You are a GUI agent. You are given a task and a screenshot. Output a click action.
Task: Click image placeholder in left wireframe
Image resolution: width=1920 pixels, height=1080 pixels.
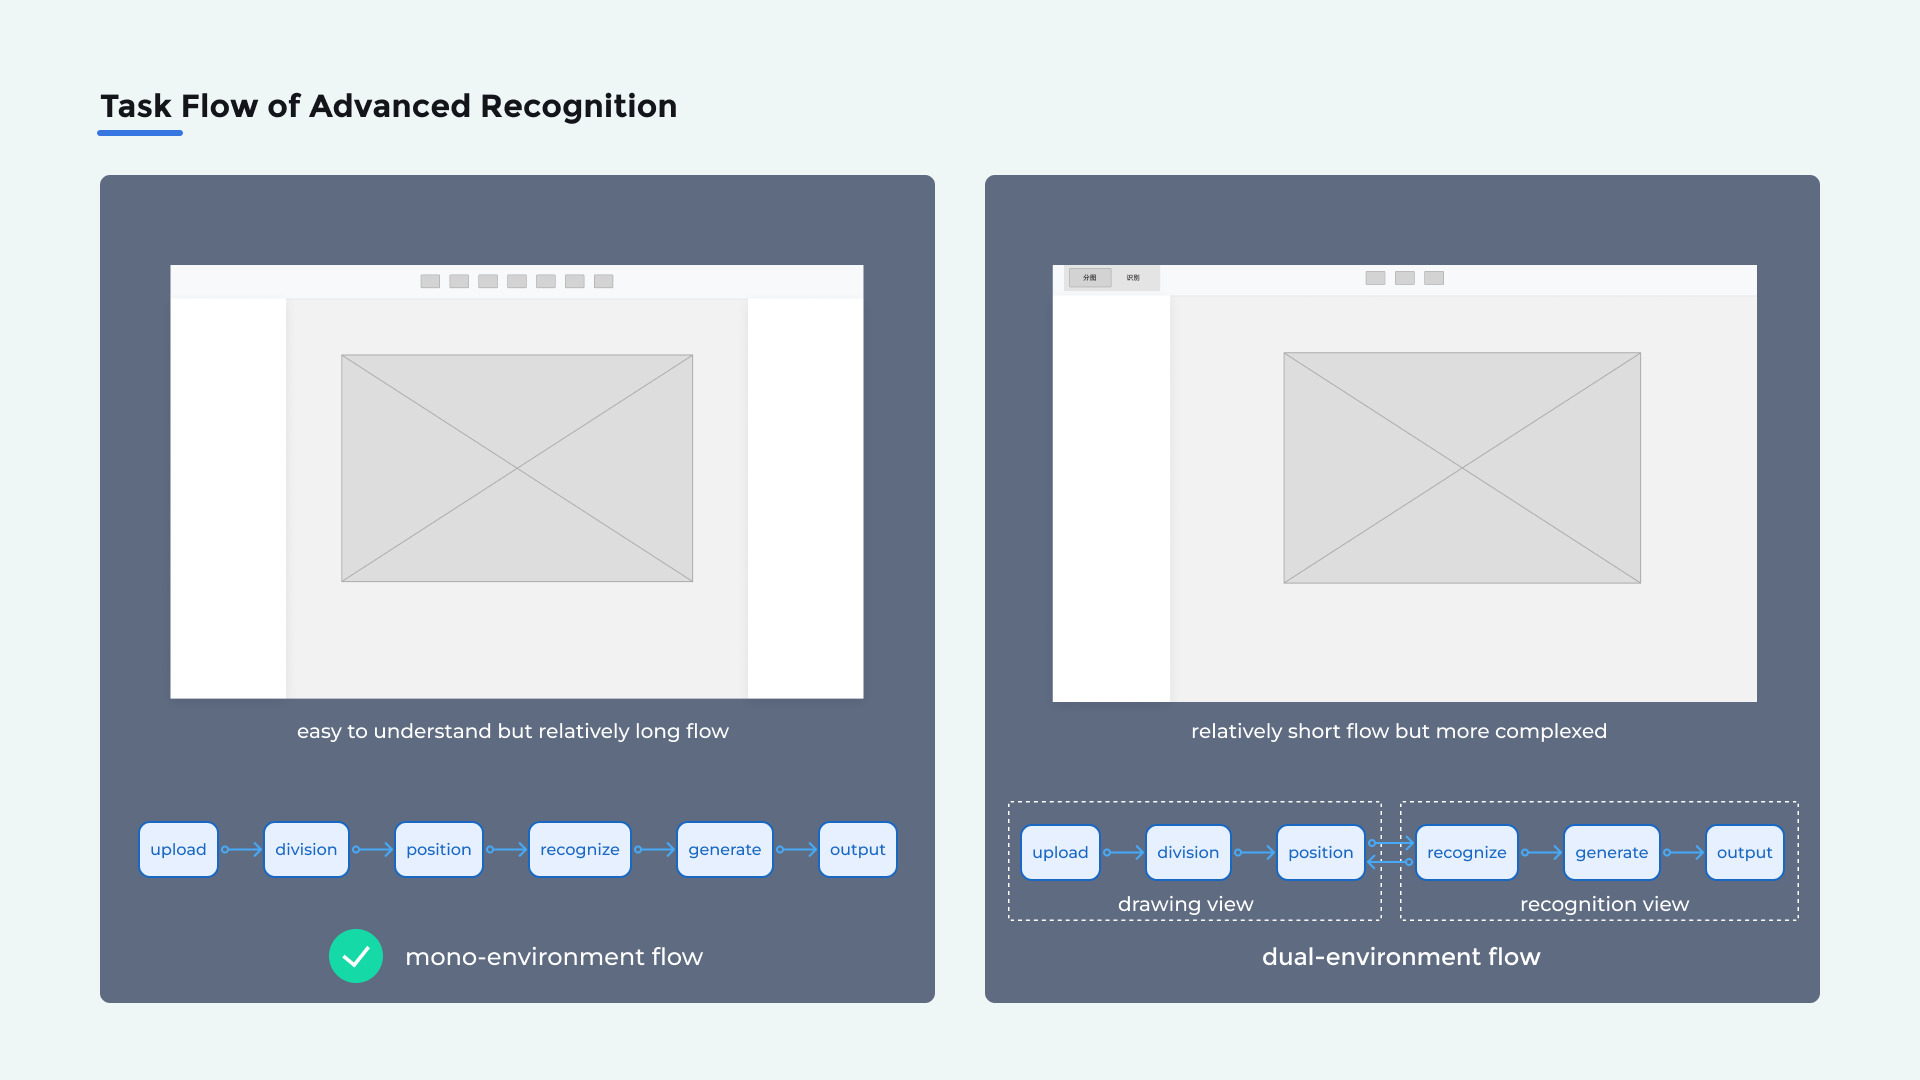click(x=517, y=468)
